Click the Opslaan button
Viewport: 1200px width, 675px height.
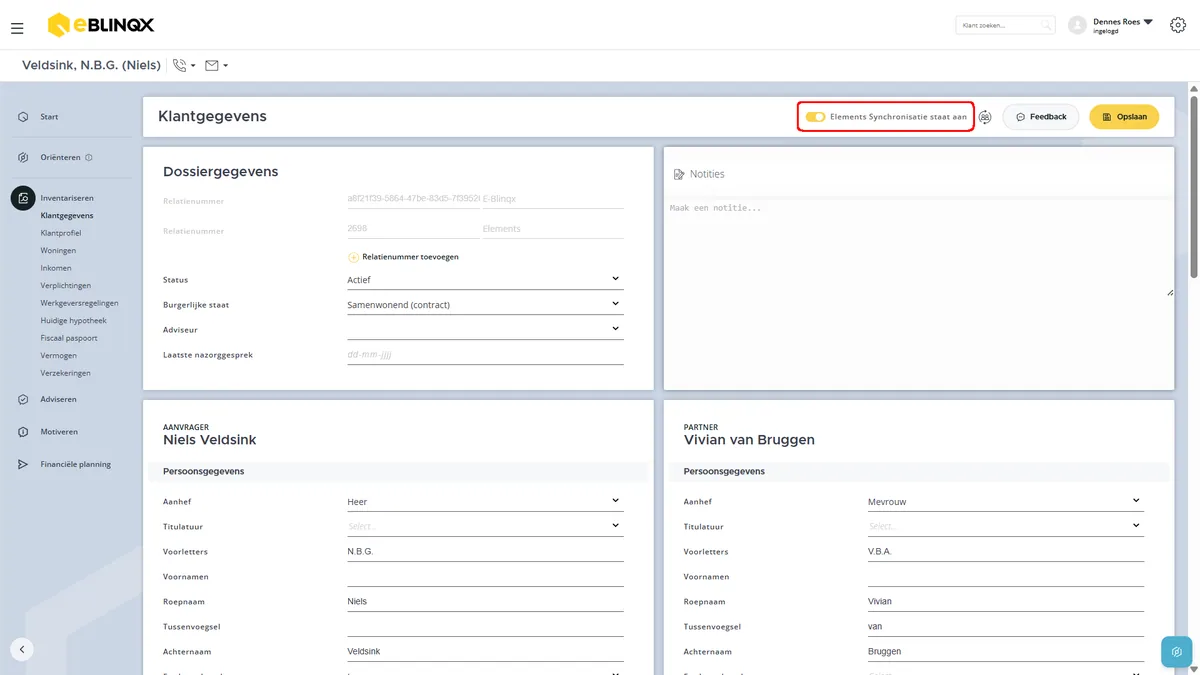point(1124,117)
